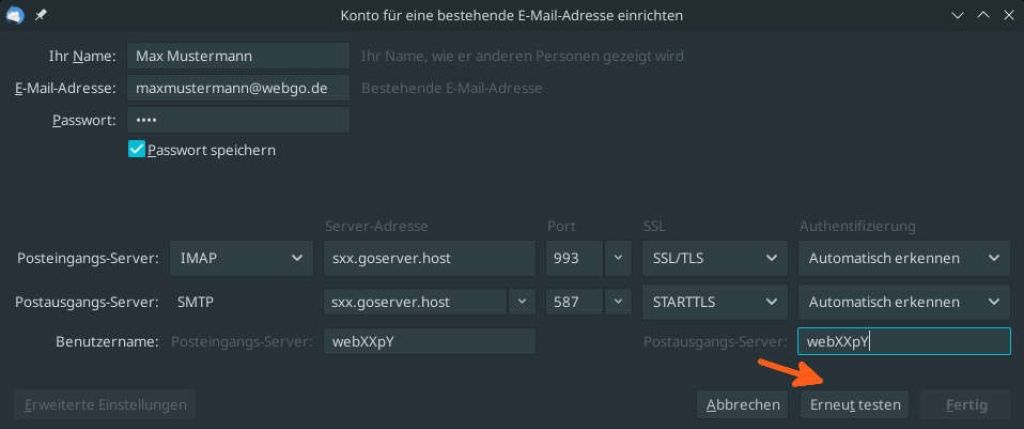Screen dimensions: 1024x429
Task: Click the Fertig button
Action: coord(966,405)
